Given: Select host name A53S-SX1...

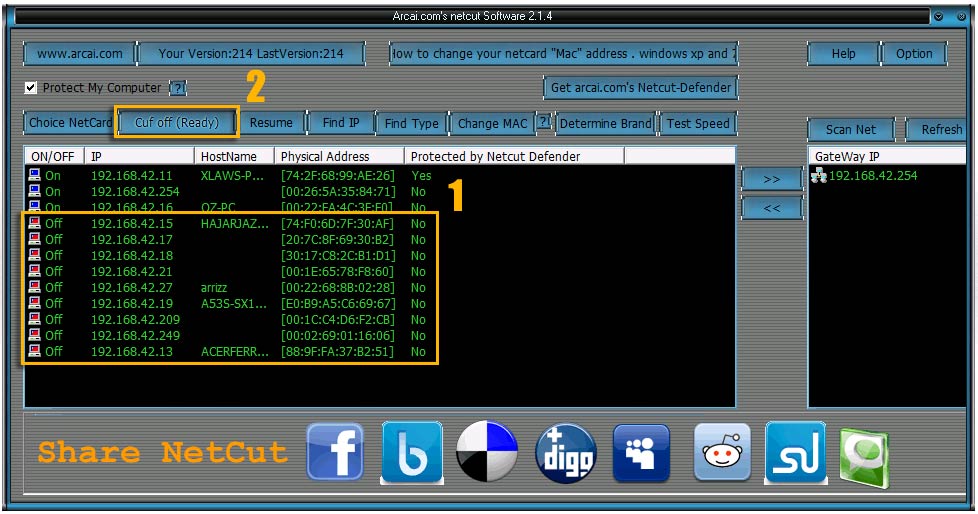Looking at the screenshot, I should coord(234,304).
